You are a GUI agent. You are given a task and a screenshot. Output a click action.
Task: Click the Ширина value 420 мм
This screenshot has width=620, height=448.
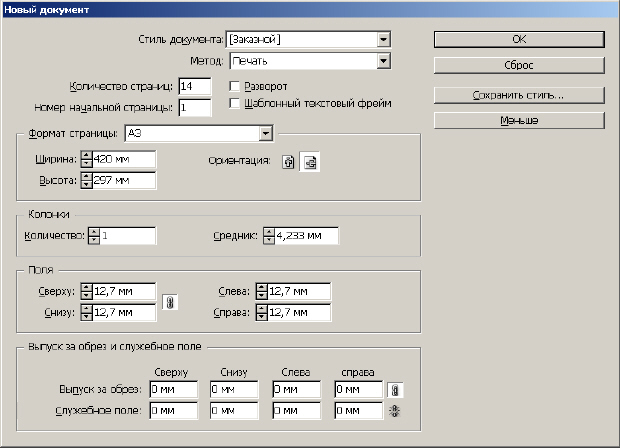point(124,159)
